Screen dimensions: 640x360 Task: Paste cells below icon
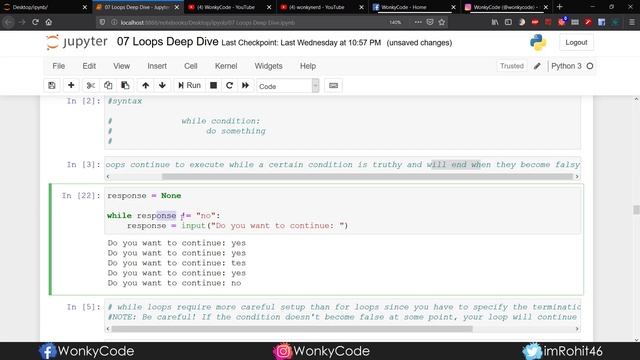(x=125, y=85)
